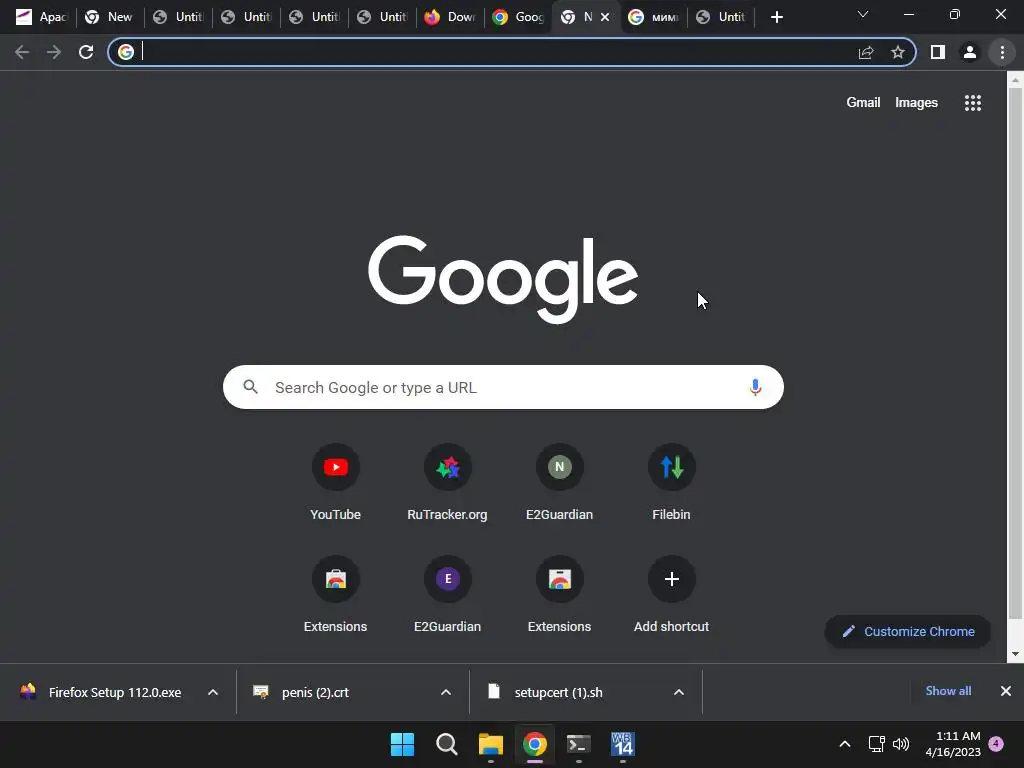The image size is (1024, 768).
Task: Expand penis (2).crt download options
Action: (446, 692)
